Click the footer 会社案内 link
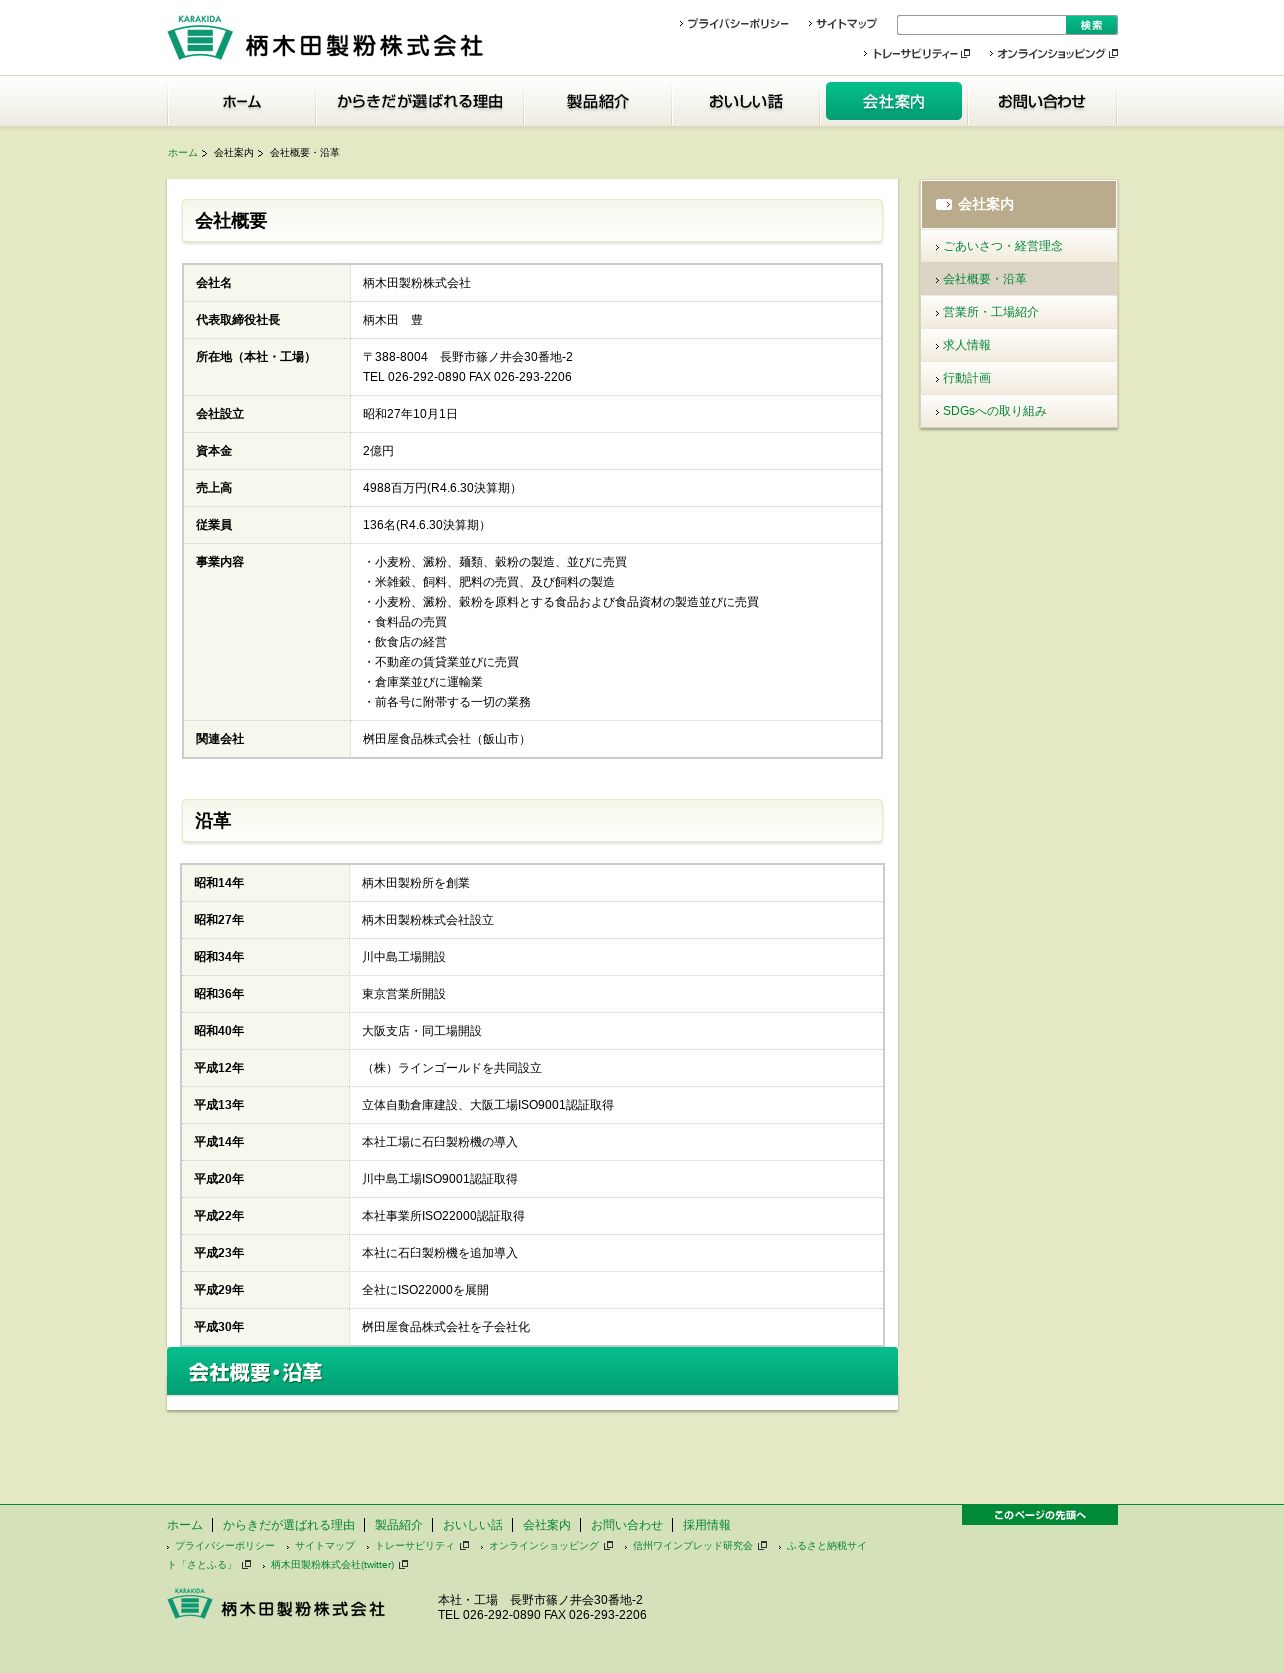The image size is (1284, 1673). [547, 1525]
